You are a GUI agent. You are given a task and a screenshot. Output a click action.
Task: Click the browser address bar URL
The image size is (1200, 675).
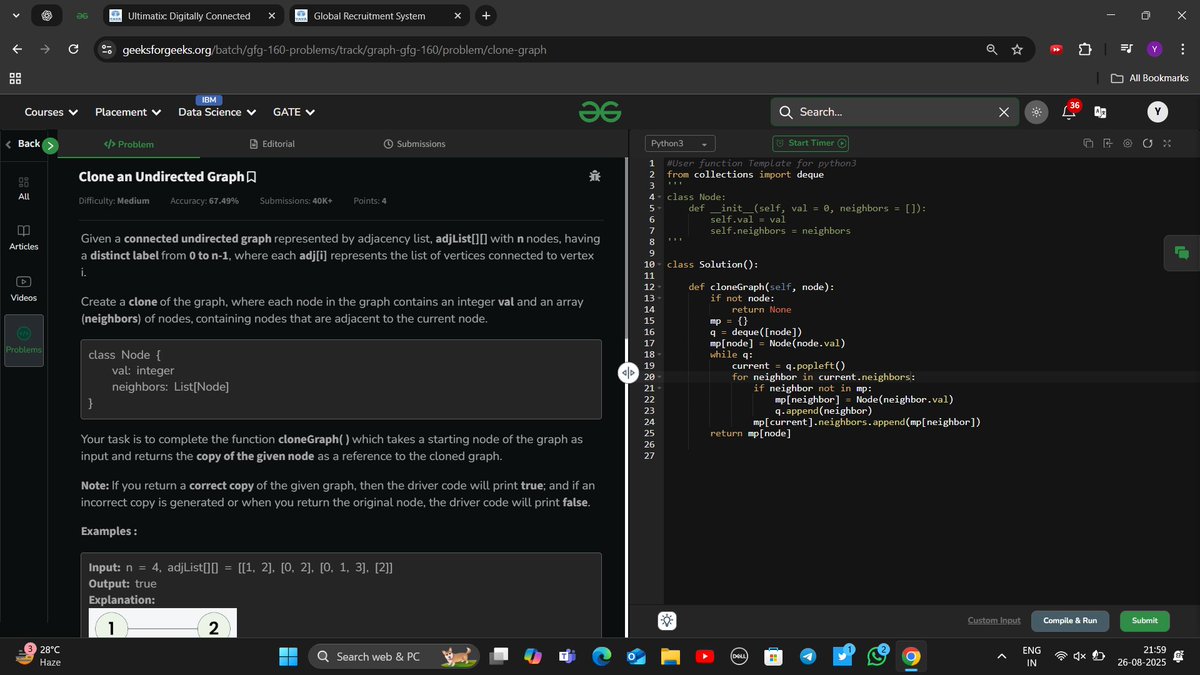[x=334, y=49]
